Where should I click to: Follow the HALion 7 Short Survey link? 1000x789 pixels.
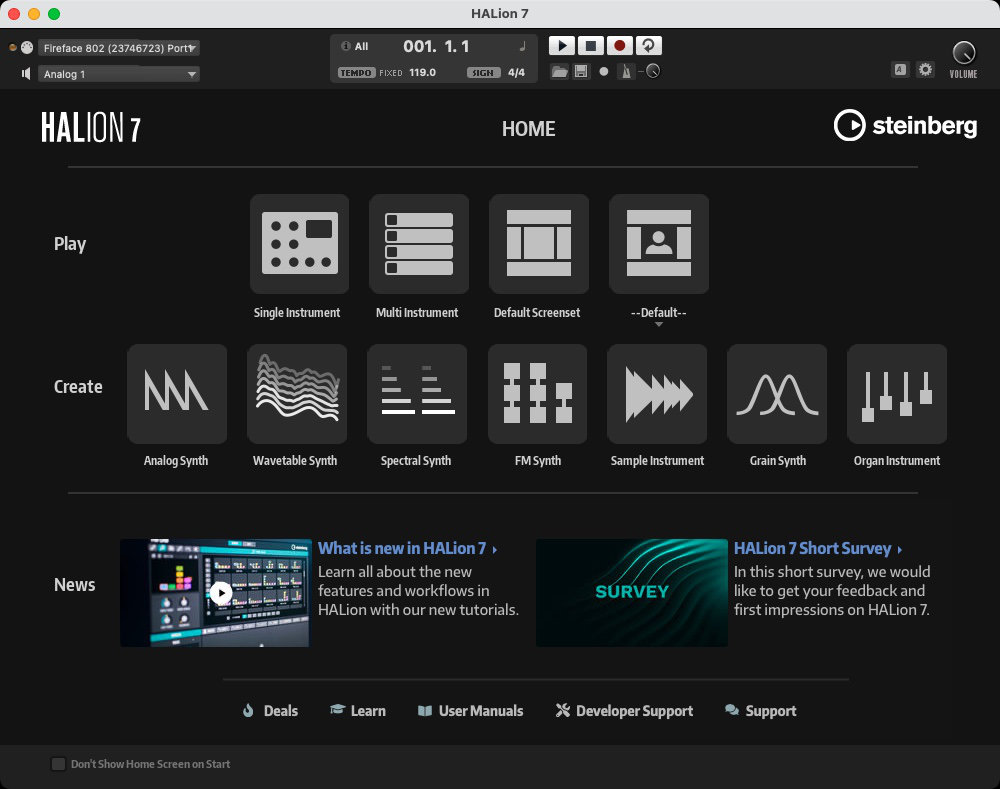pos(812,548)
